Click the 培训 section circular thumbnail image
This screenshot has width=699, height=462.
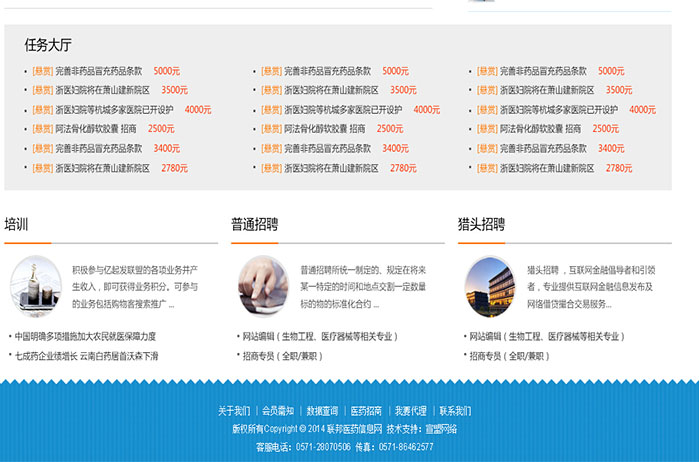[x=35, y=287]
